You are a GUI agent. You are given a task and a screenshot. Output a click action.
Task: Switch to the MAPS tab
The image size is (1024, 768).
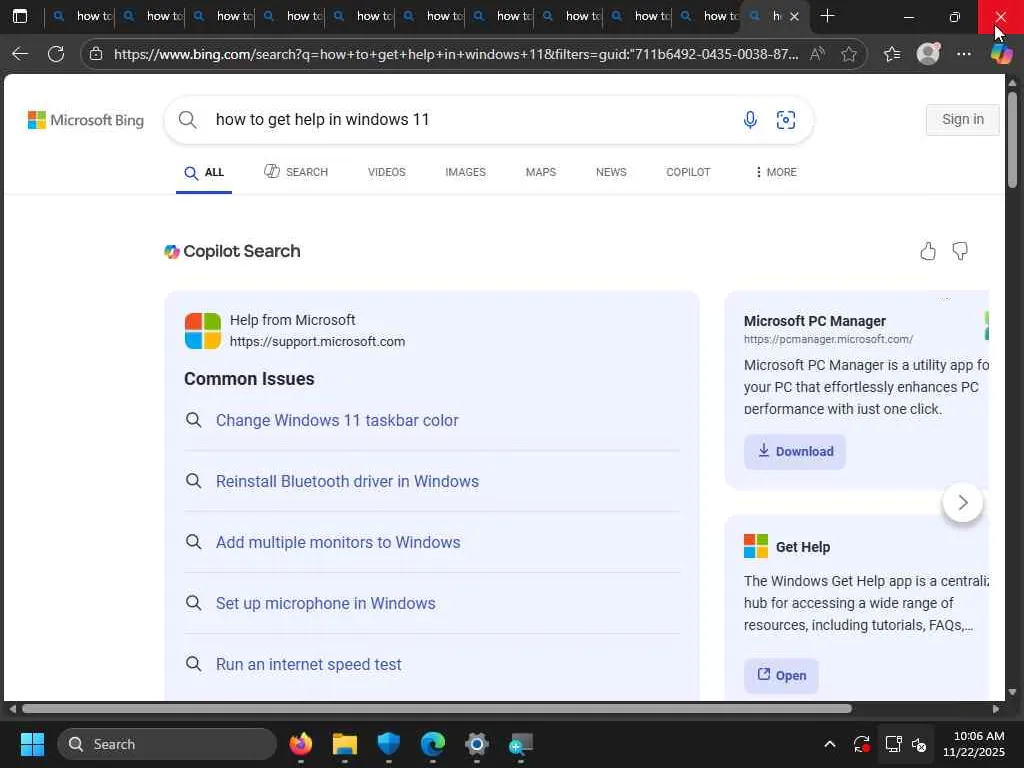[541, 172]
